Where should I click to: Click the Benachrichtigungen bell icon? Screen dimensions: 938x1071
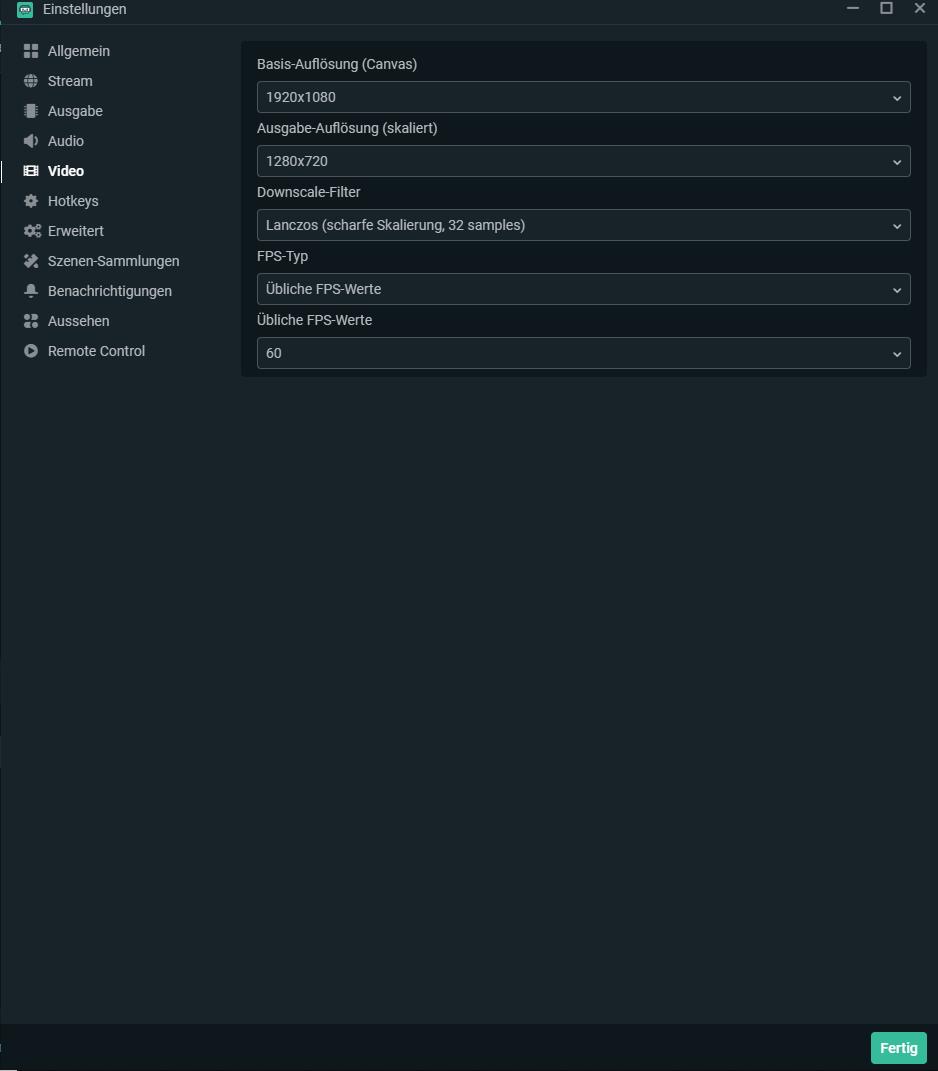(31, 291)
